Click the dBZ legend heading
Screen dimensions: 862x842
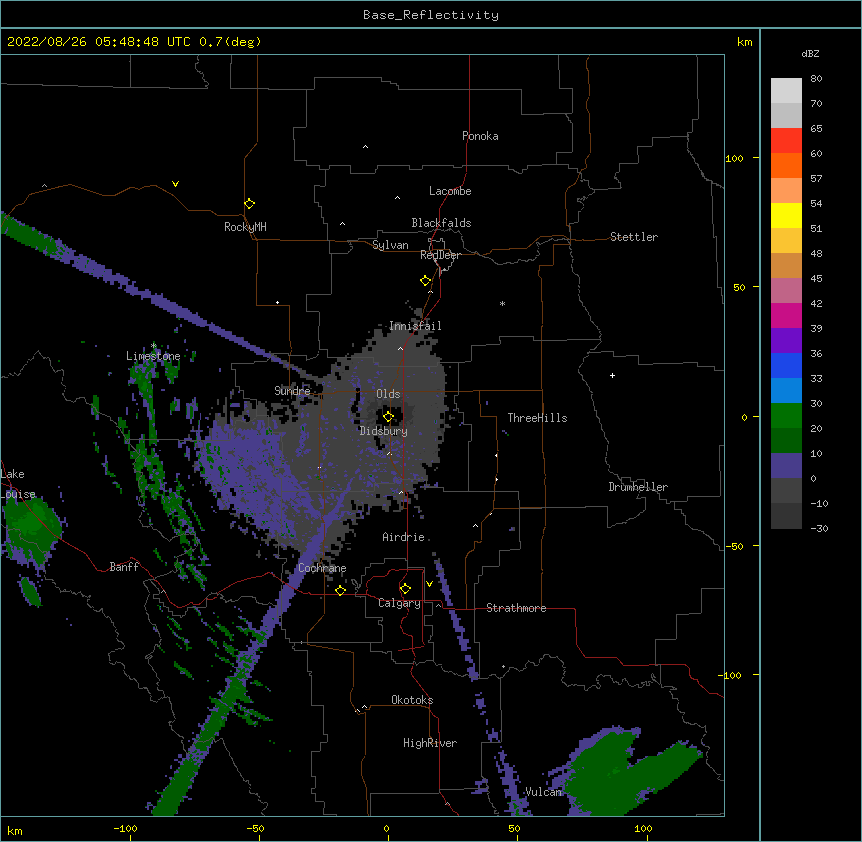tap(810, 54)
